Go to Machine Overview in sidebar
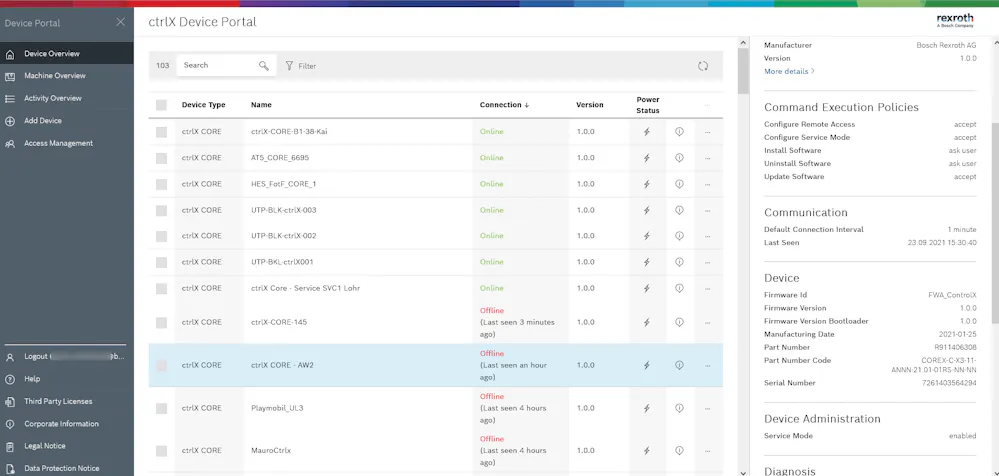 pos(55,76)
